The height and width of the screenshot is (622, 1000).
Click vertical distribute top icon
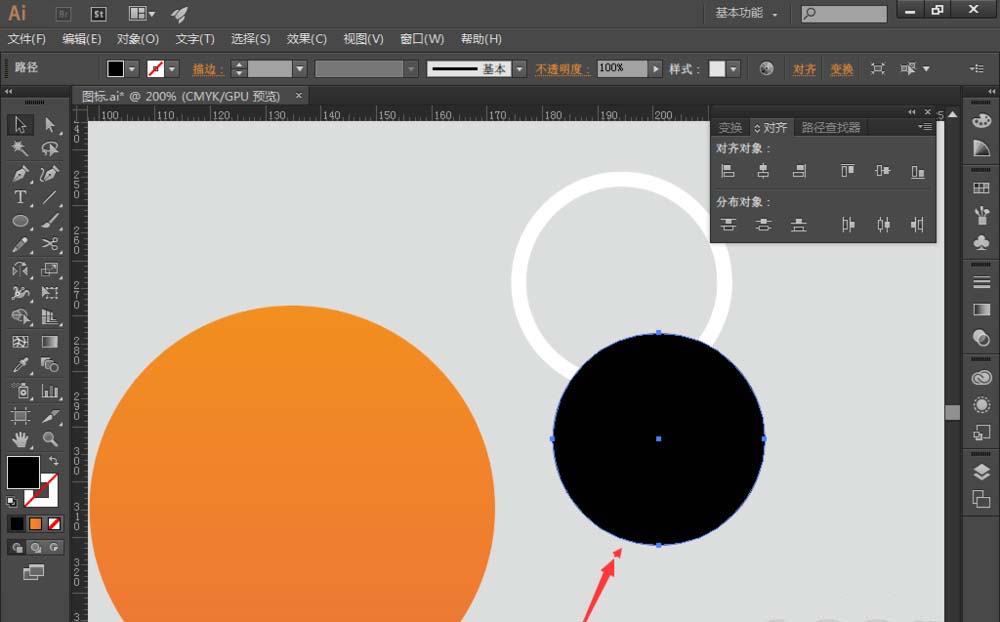pyautogui.click(x=728, y=225)
